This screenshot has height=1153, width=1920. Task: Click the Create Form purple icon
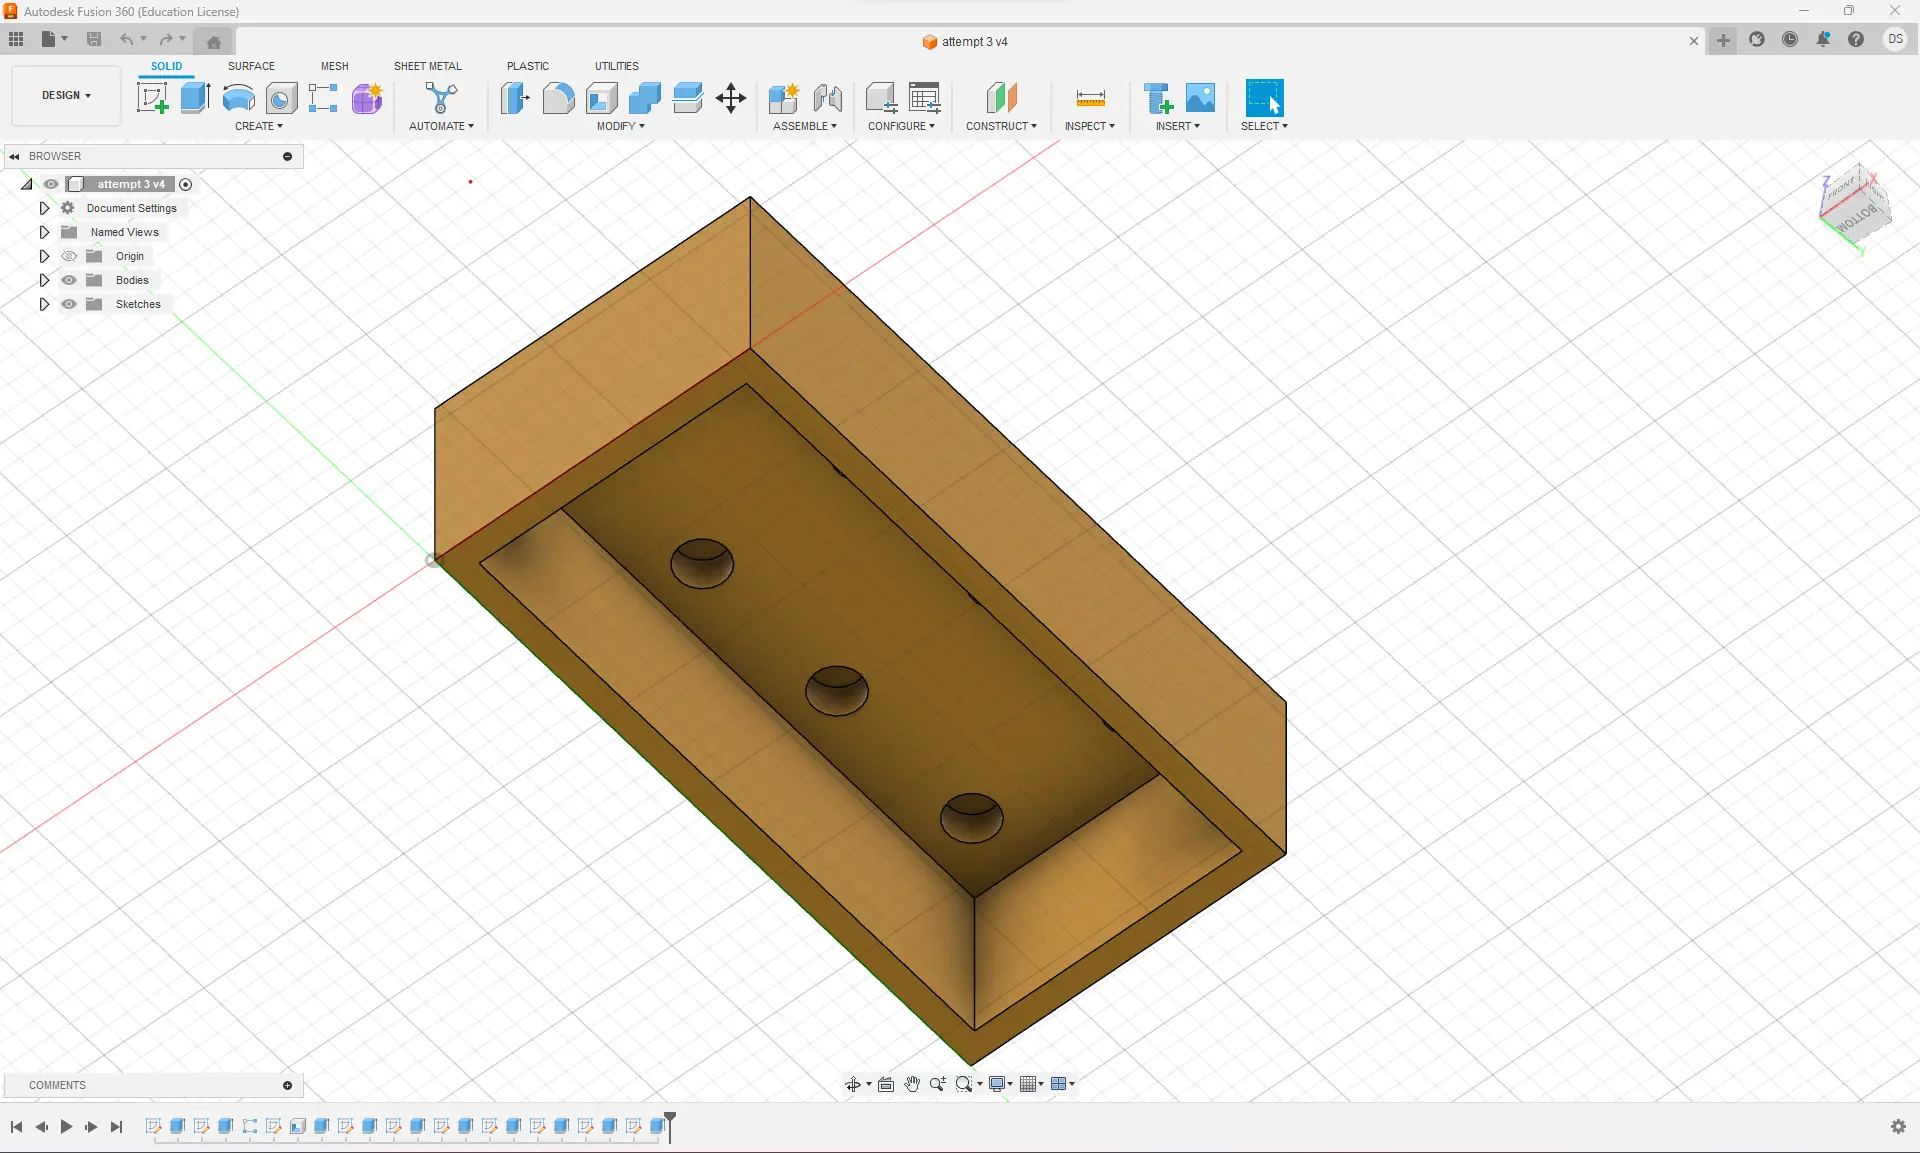pos(367,98)
